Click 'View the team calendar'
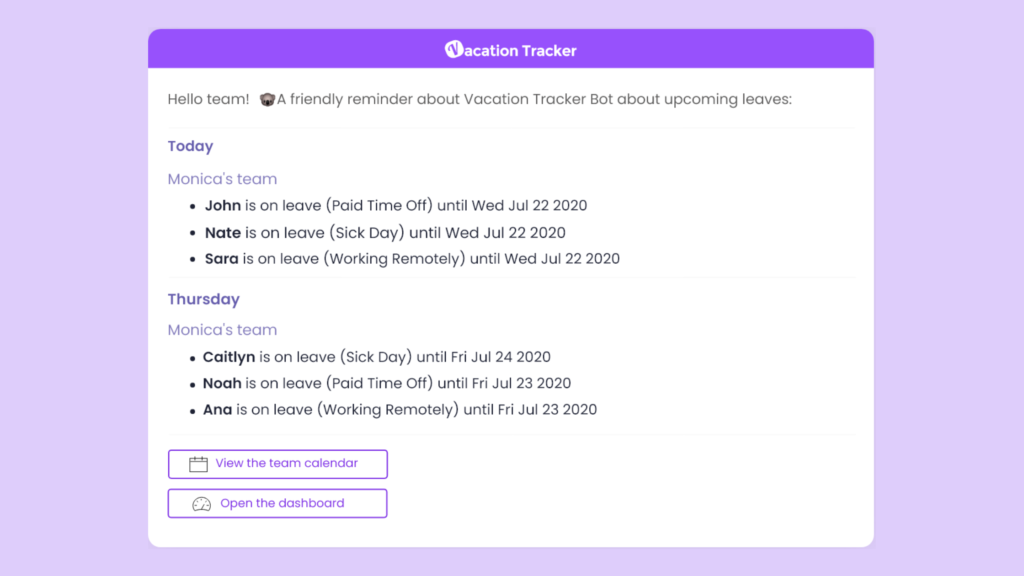1024x576 pixels. [277, 463]
